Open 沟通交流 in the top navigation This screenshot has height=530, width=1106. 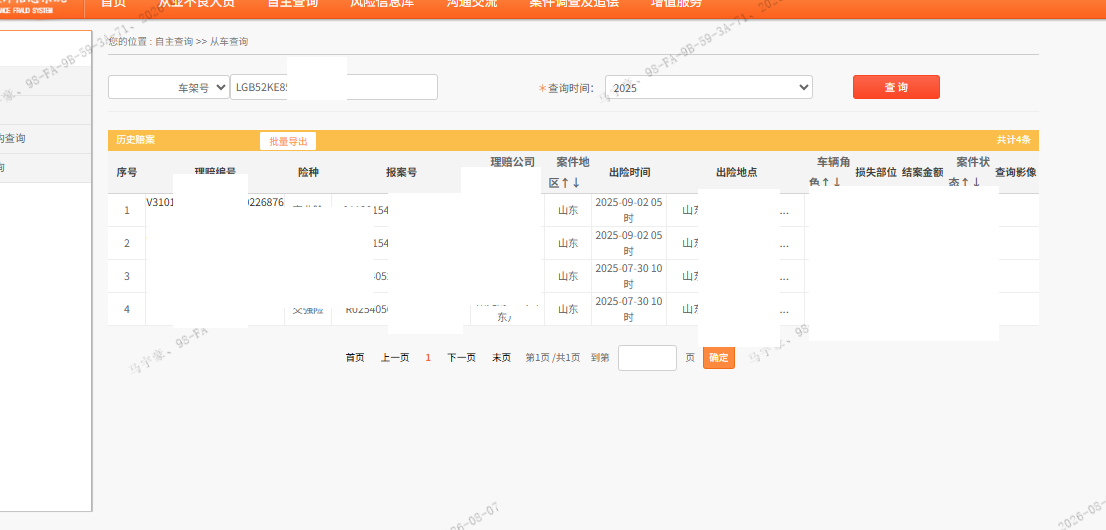(472, 3)
